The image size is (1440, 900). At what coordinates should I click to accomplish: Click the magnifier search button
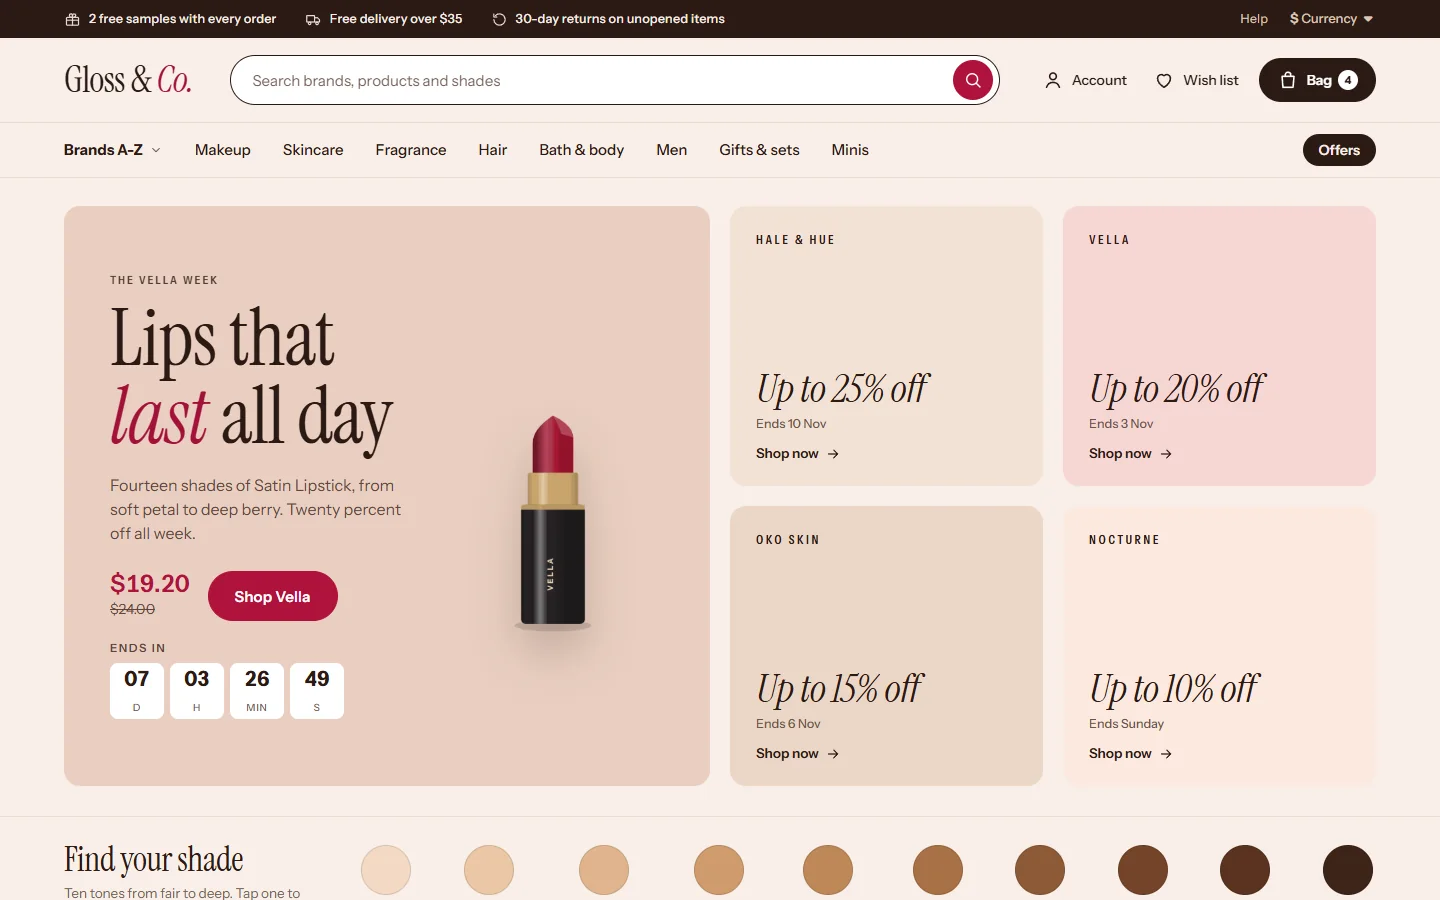(x=972, y=80)
